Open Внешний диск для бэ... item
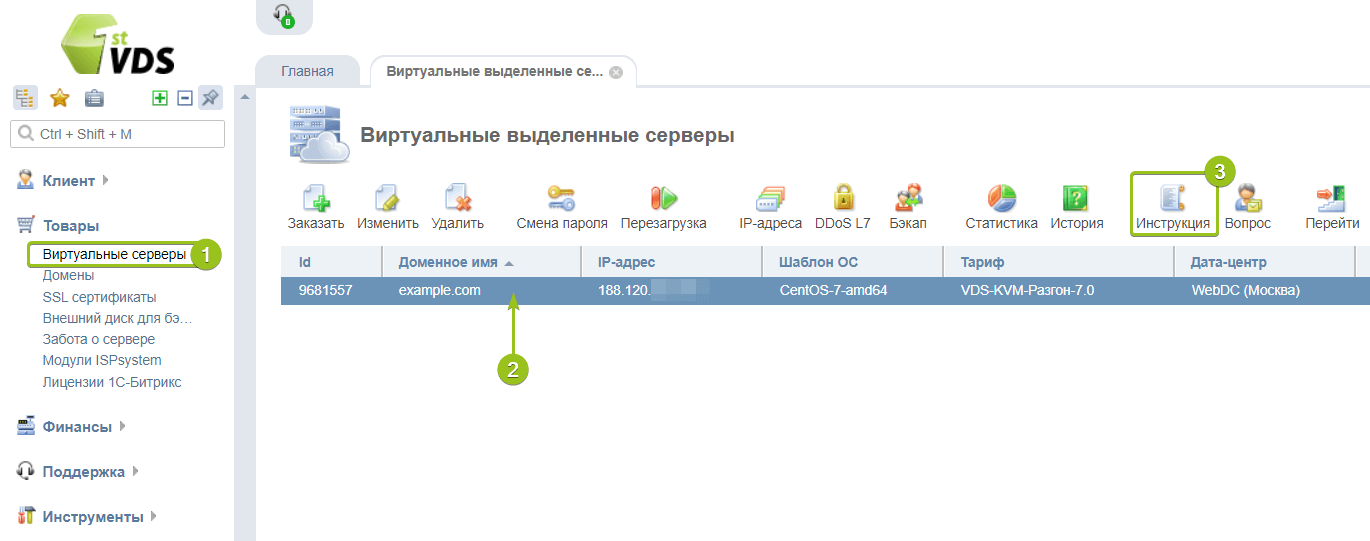The image size is (1370, 541). [x=117, y=318]
